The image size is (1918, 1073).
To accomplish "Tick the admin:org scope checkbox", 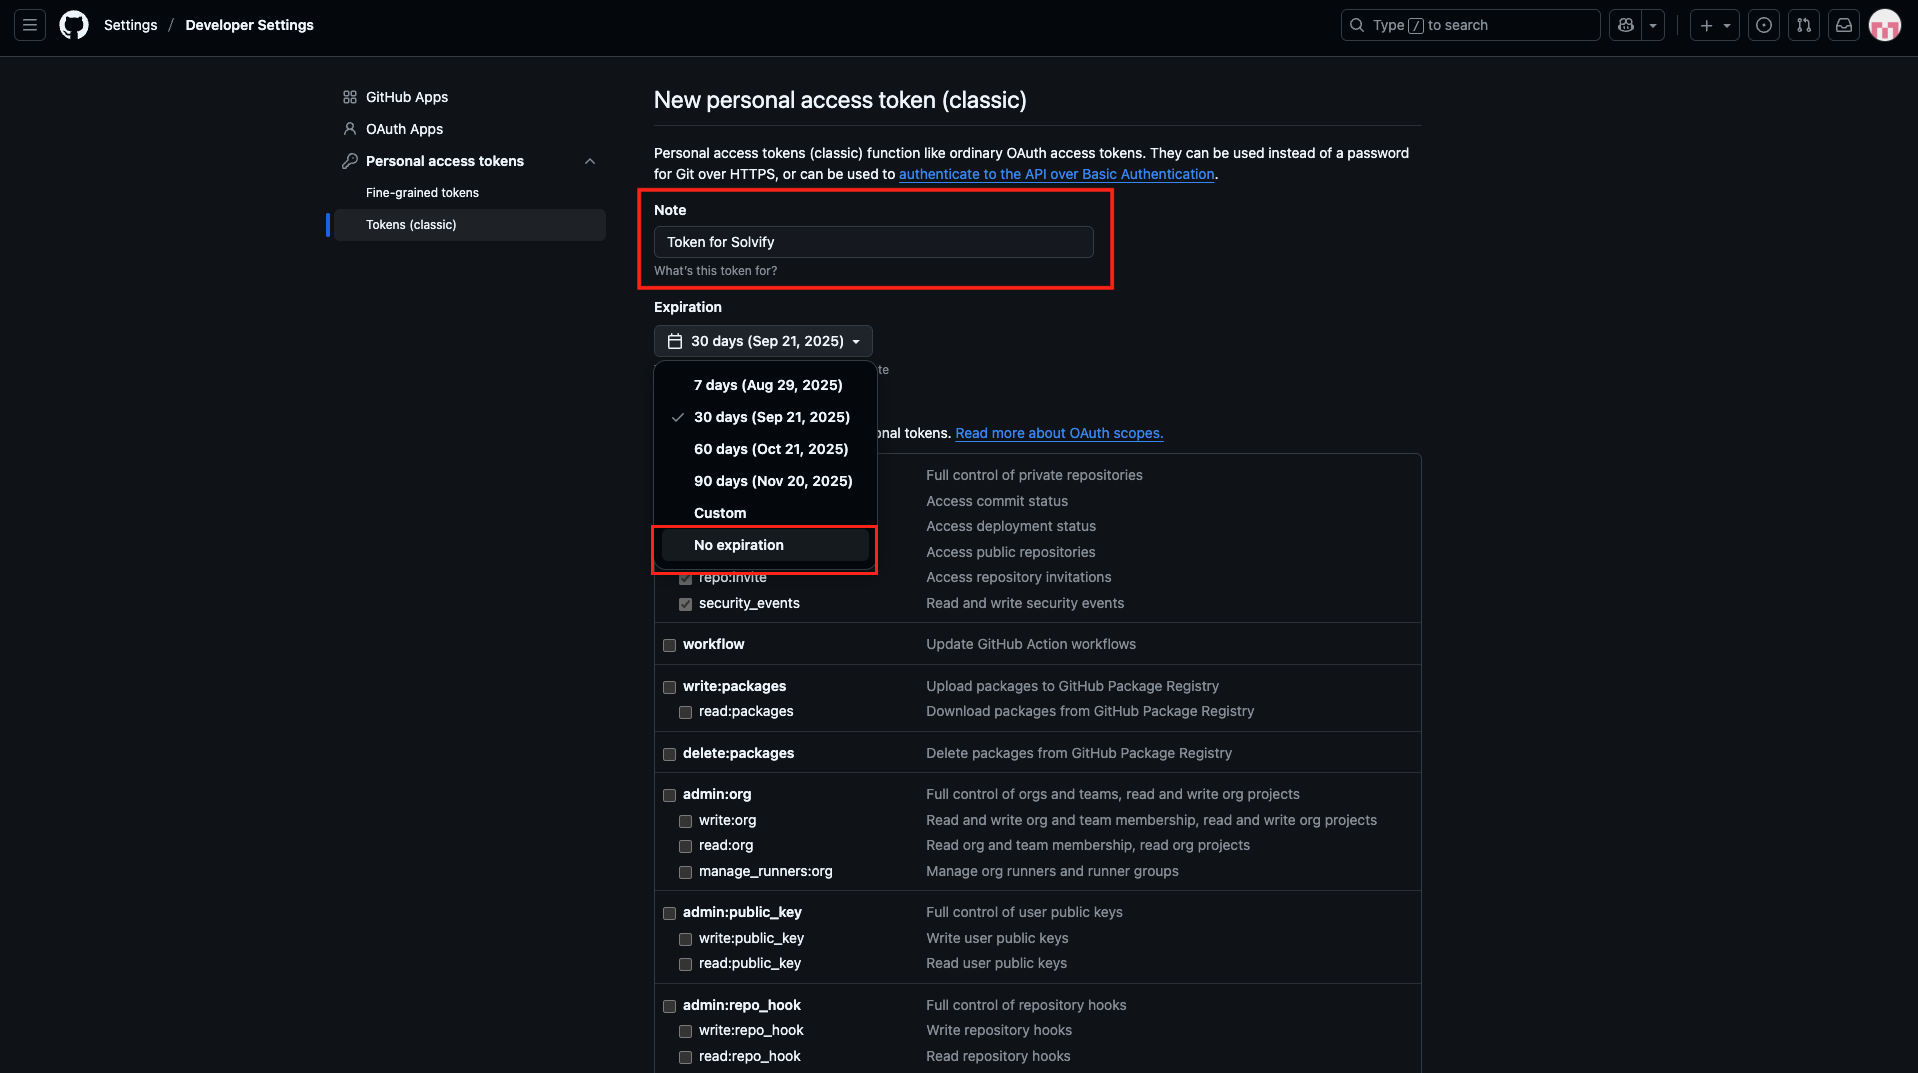I will coord(670,795).
